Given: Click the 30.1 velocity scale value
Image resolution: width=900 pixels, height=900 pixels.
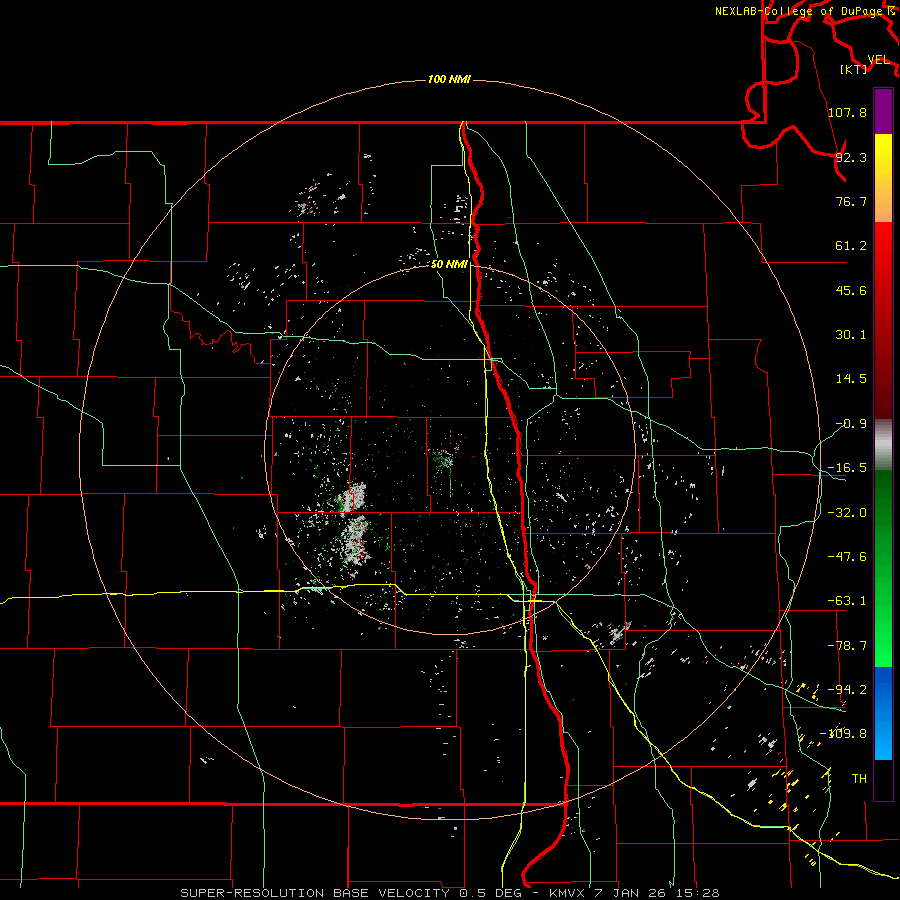Looking at the screenshot, I should [x=851, y=335].
